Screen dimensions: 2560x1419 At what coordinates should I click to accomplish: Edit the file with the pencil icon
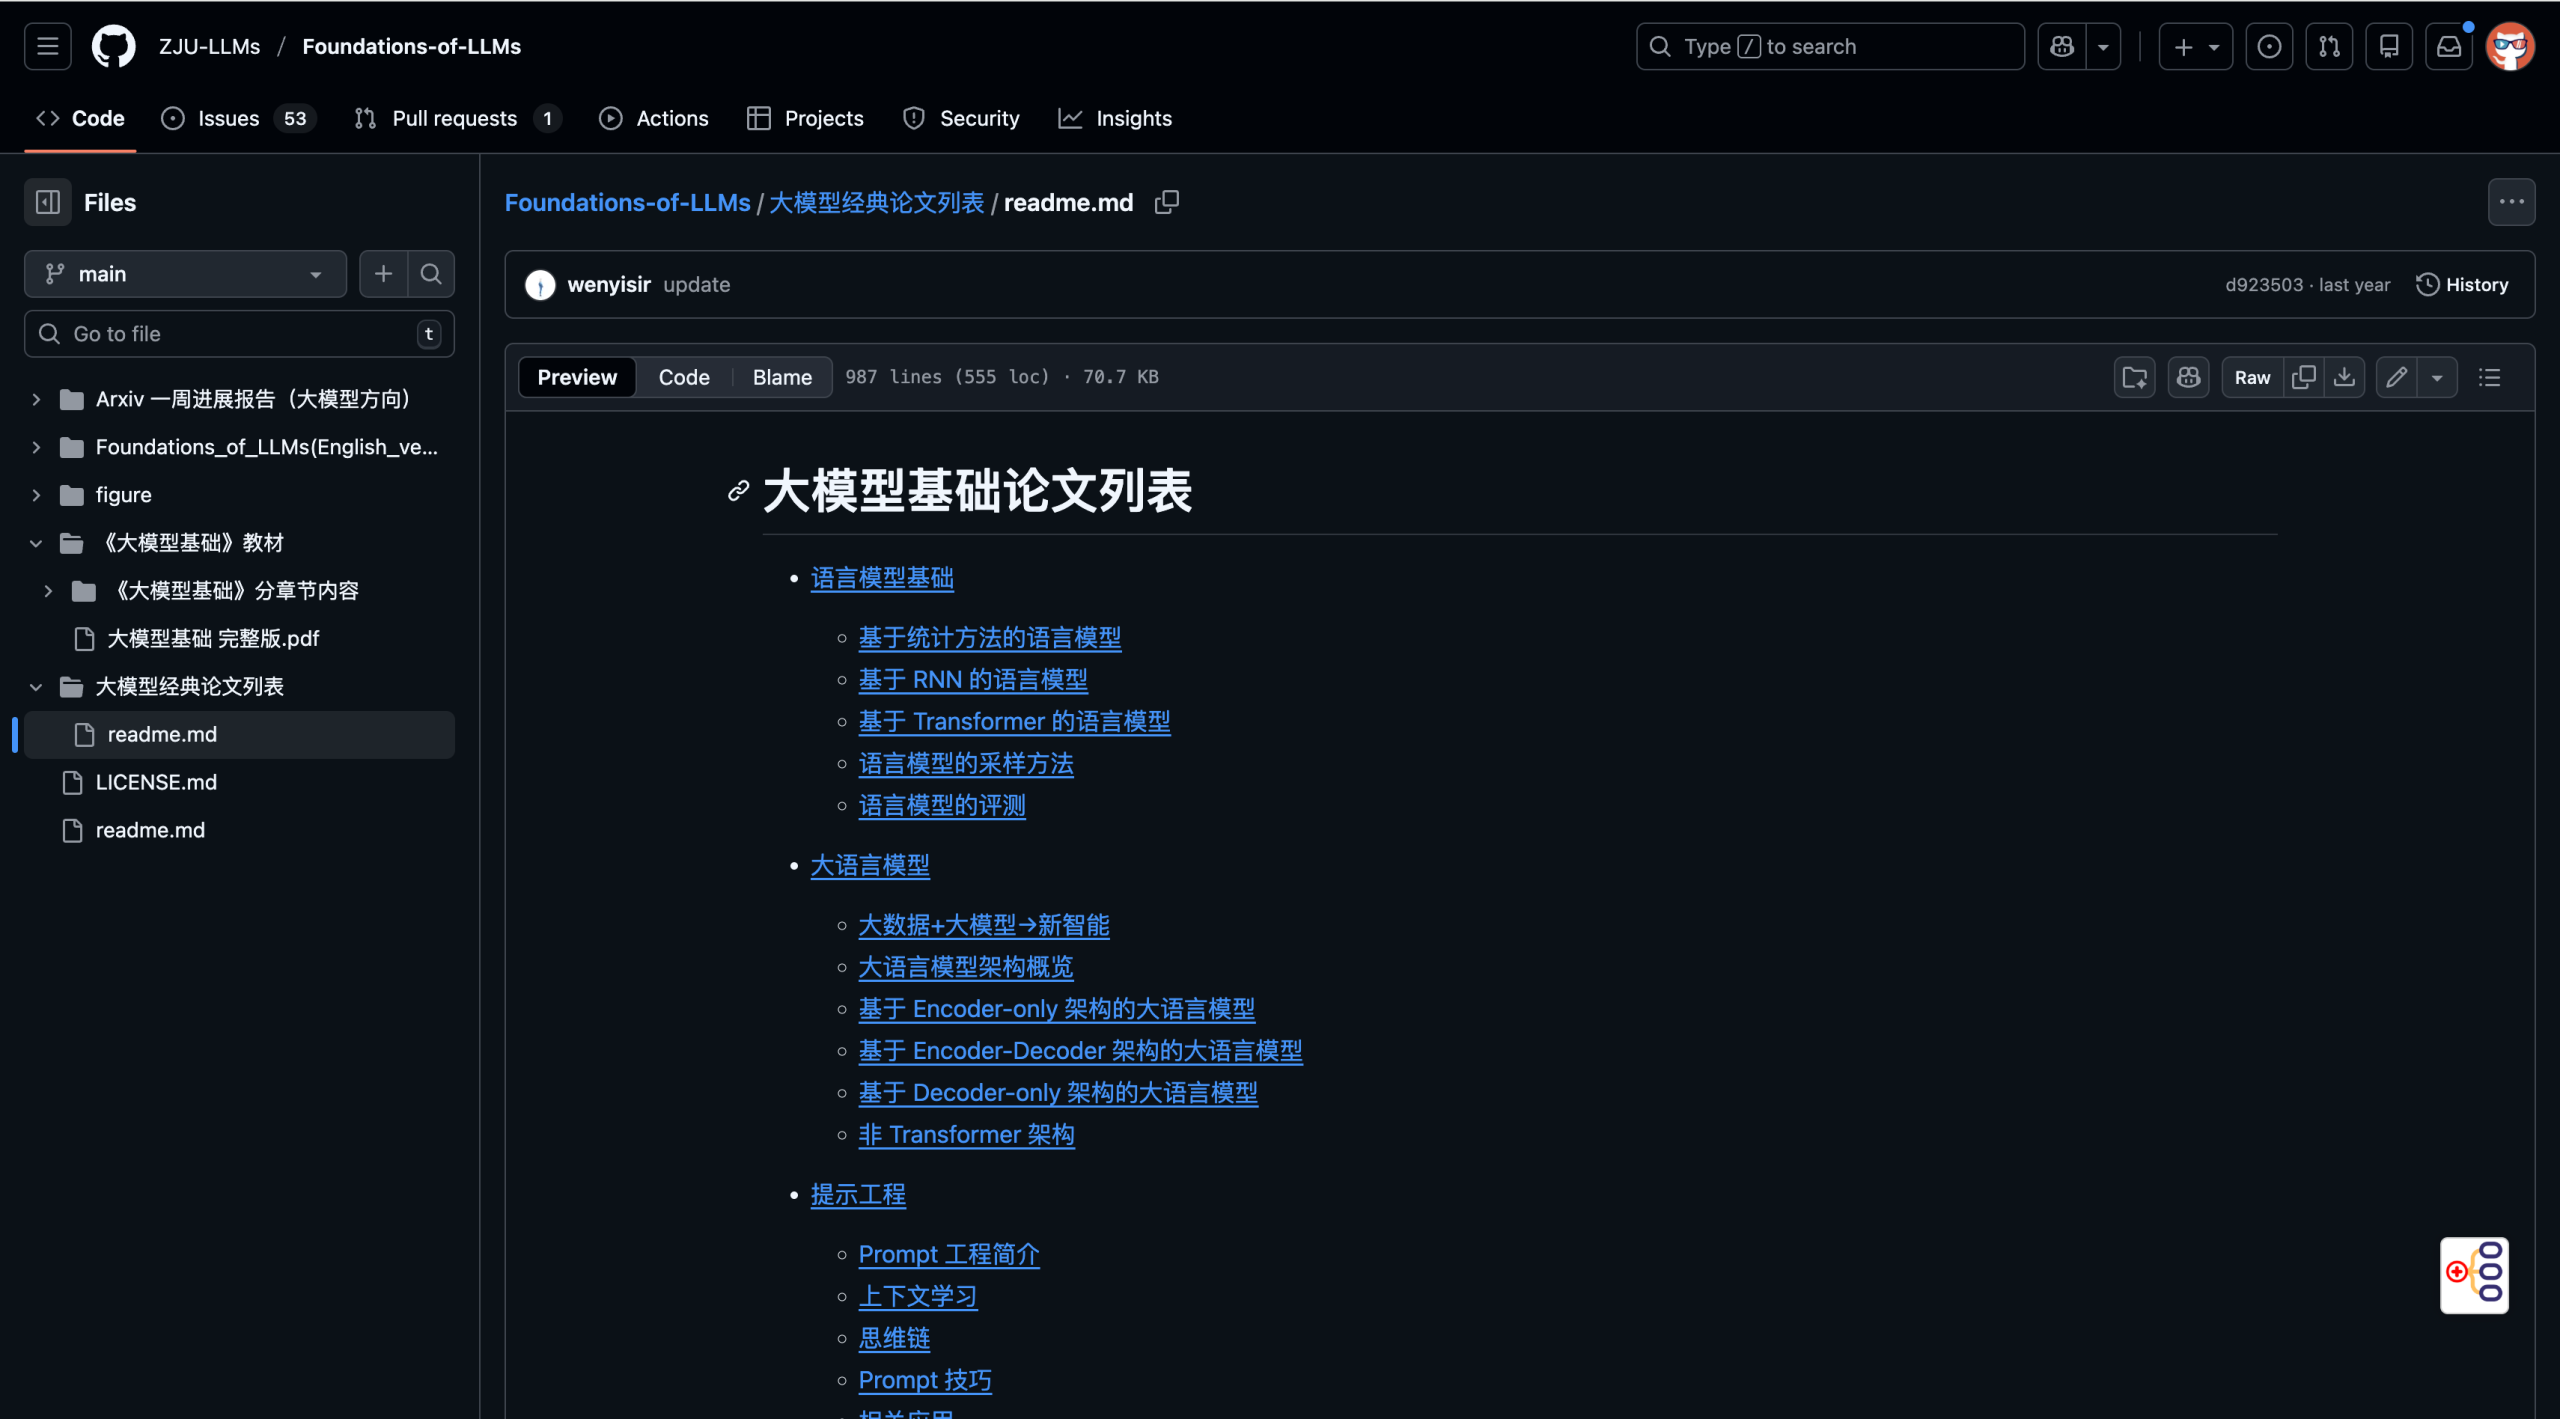pos(2395,377)
